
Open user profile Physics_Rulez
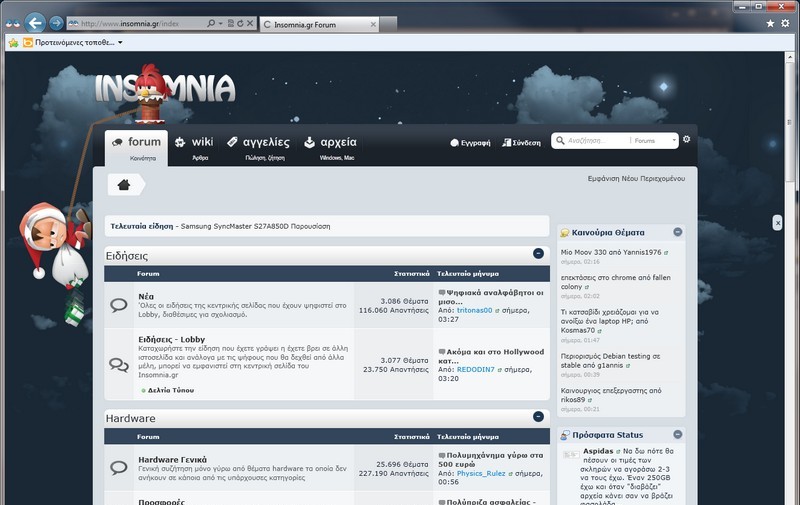click(x=481, y=473)
